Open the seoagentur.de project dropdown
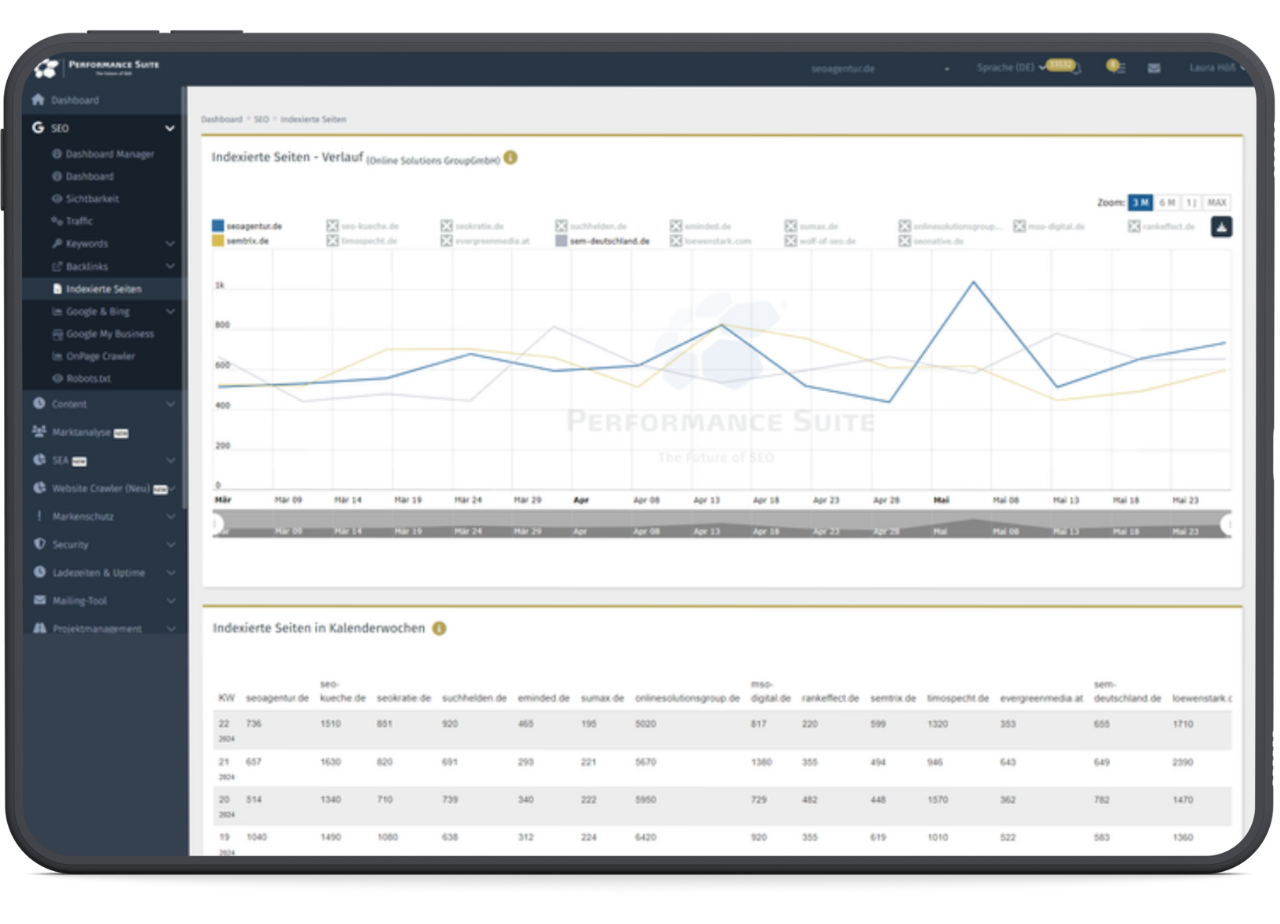The height and width of the screenshot is (924, 1280). [880, 69]
